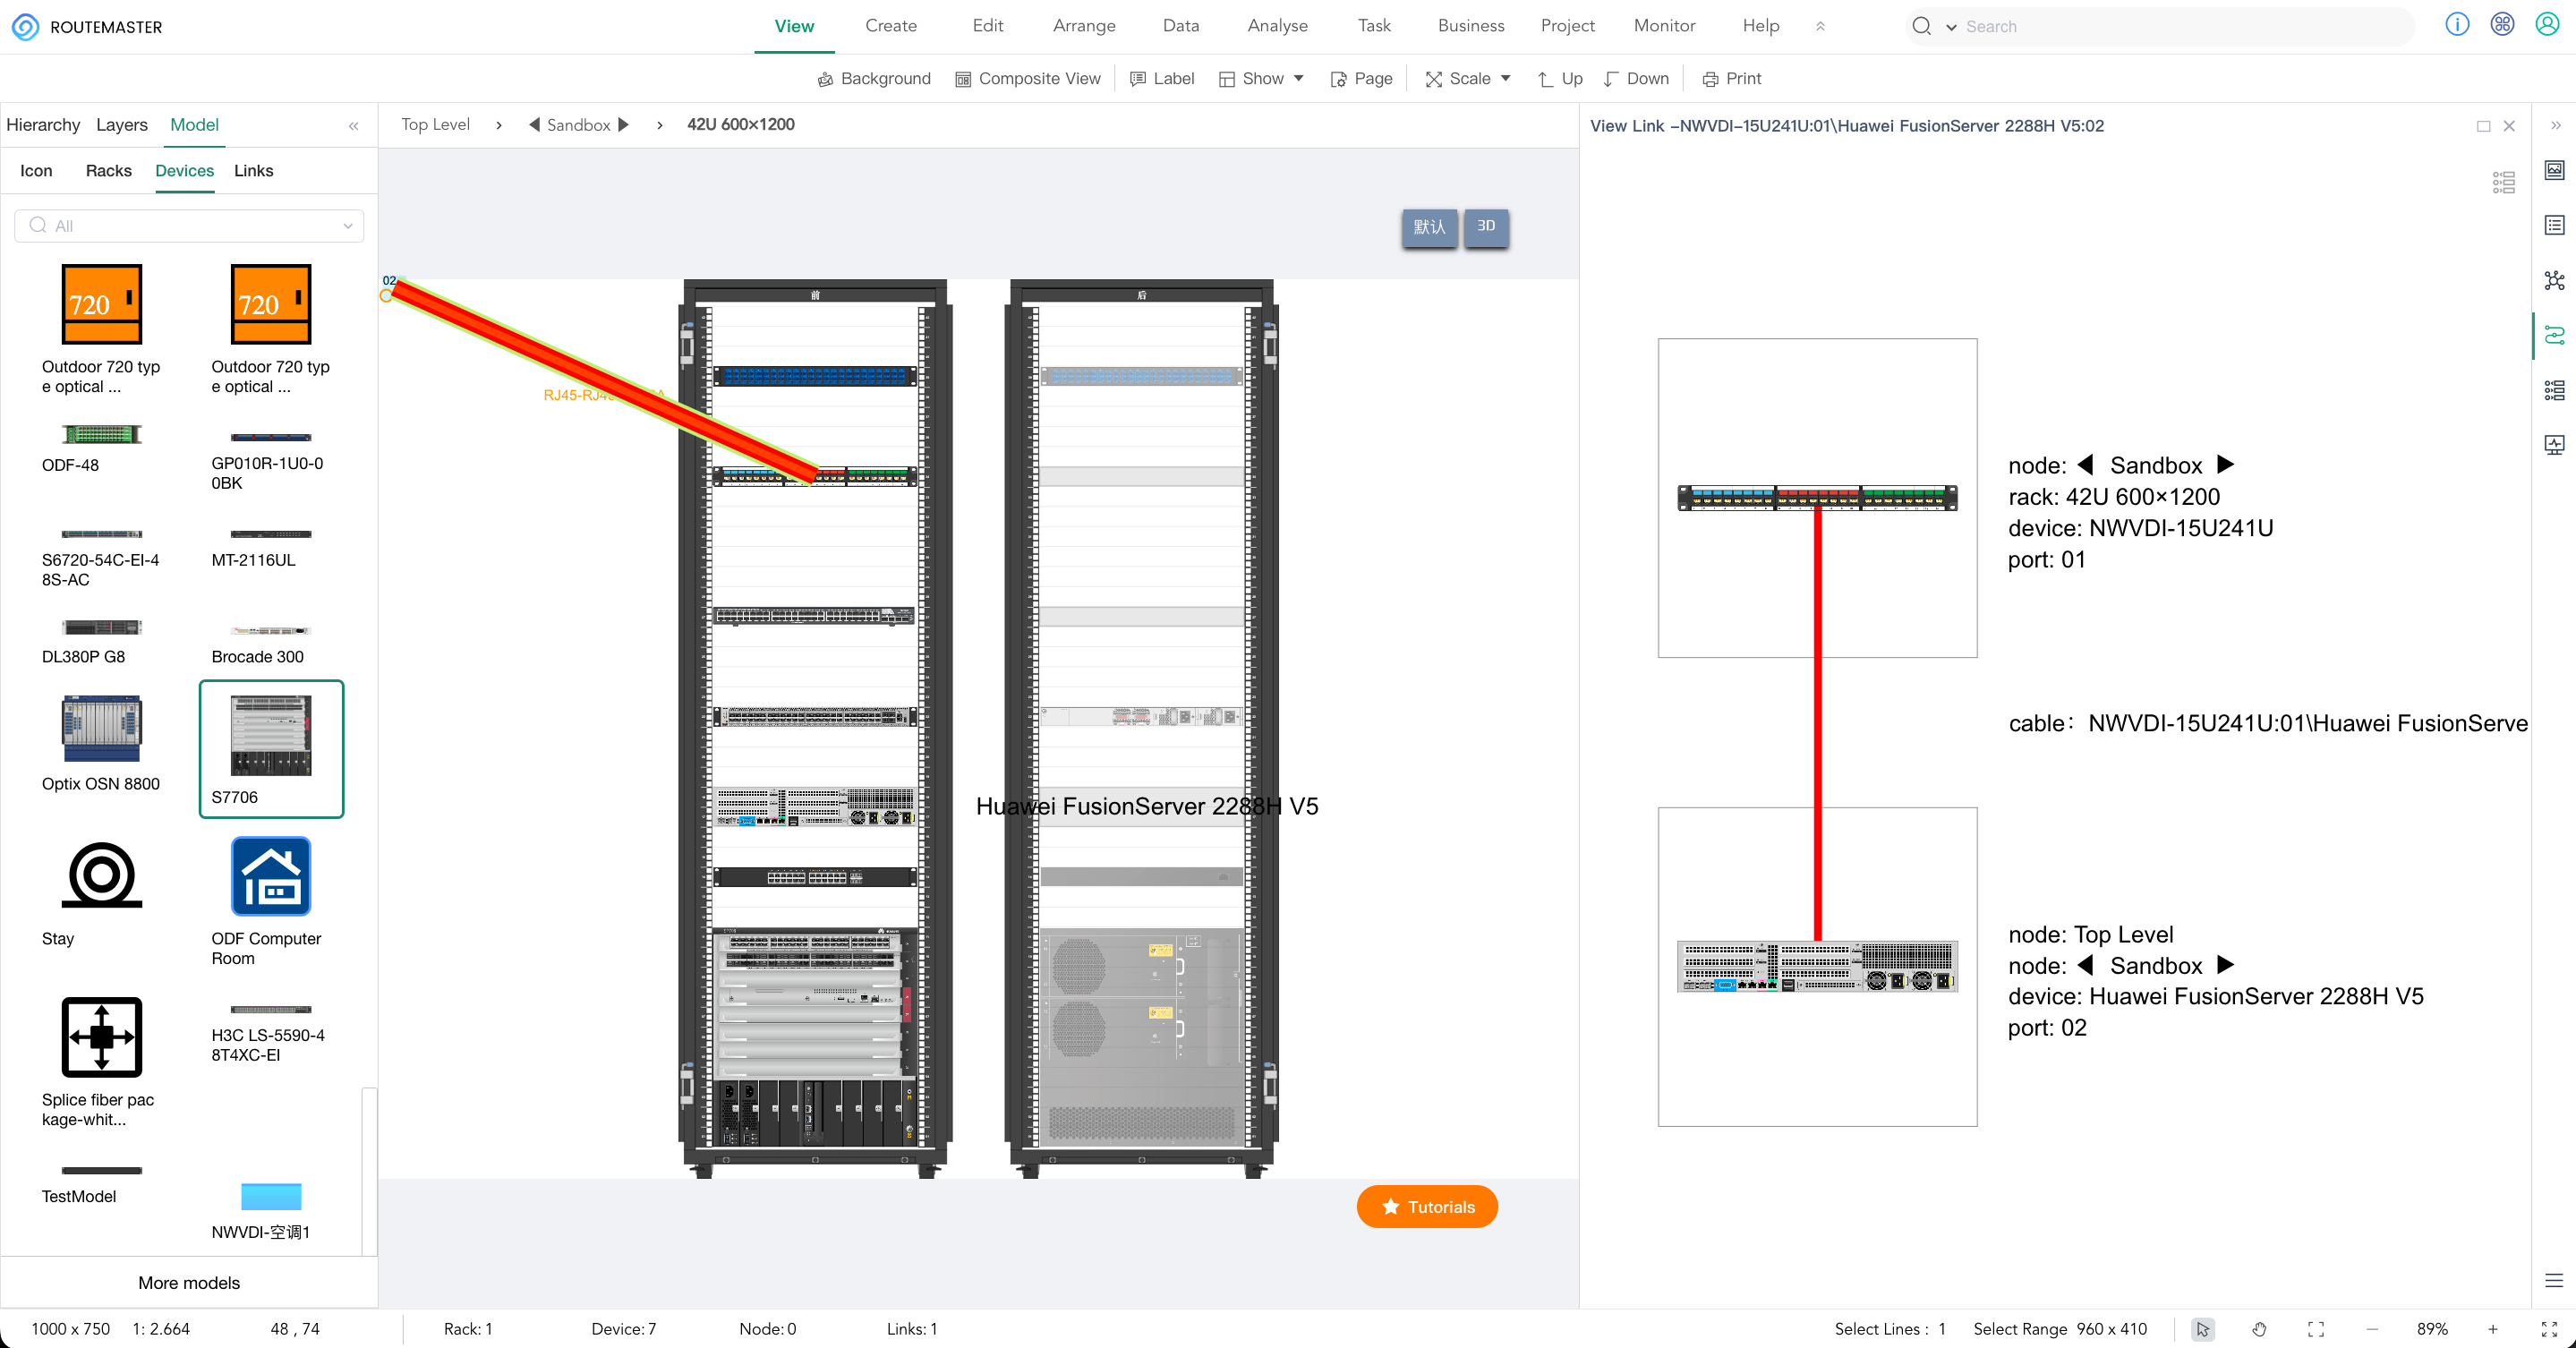Click the Background toolbar button
2576x1348 pixels.
coord(874,79)
